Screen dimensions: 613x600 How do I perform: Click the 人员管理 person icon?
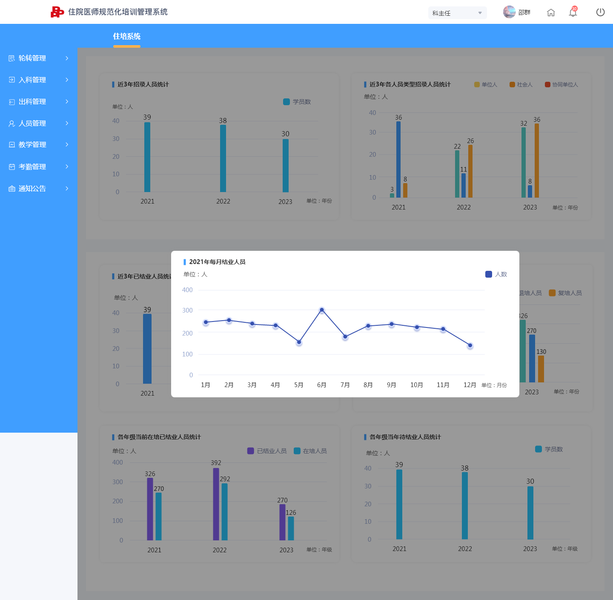12,123
